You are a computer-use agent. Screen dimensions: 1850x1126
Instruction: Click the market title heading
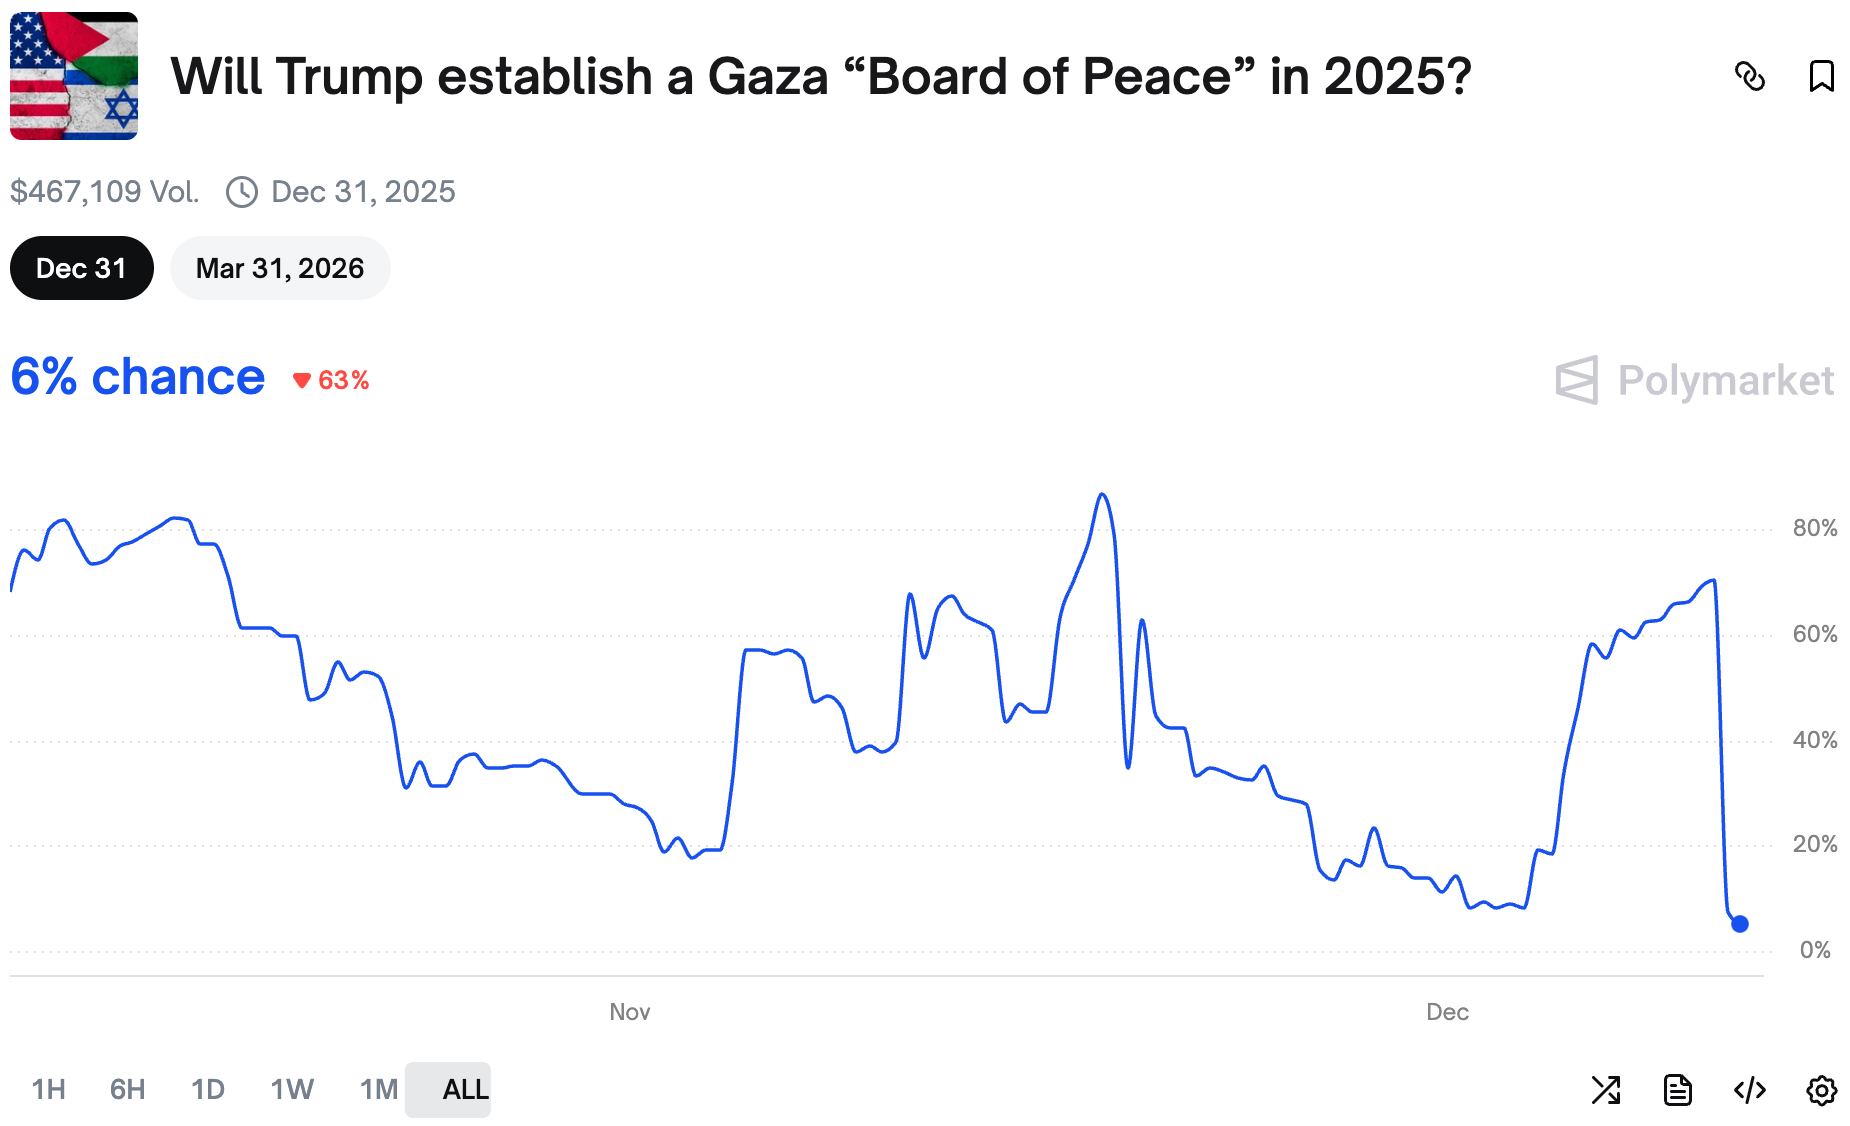pos(820,76)
